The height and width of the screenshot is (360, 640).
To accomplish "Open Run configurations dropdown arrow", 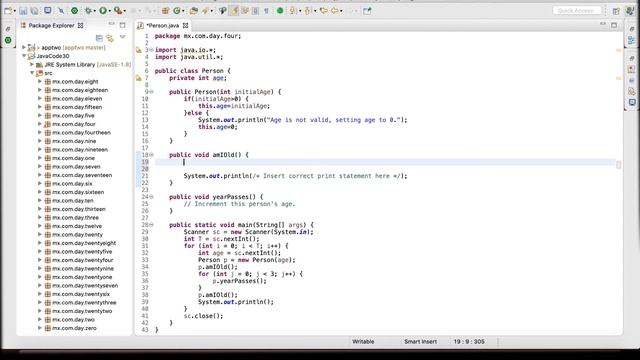I will pos(109,11).
